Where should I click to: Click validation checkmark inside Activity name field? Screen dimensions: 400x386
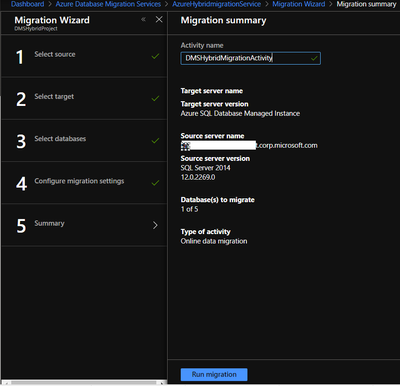314,58
